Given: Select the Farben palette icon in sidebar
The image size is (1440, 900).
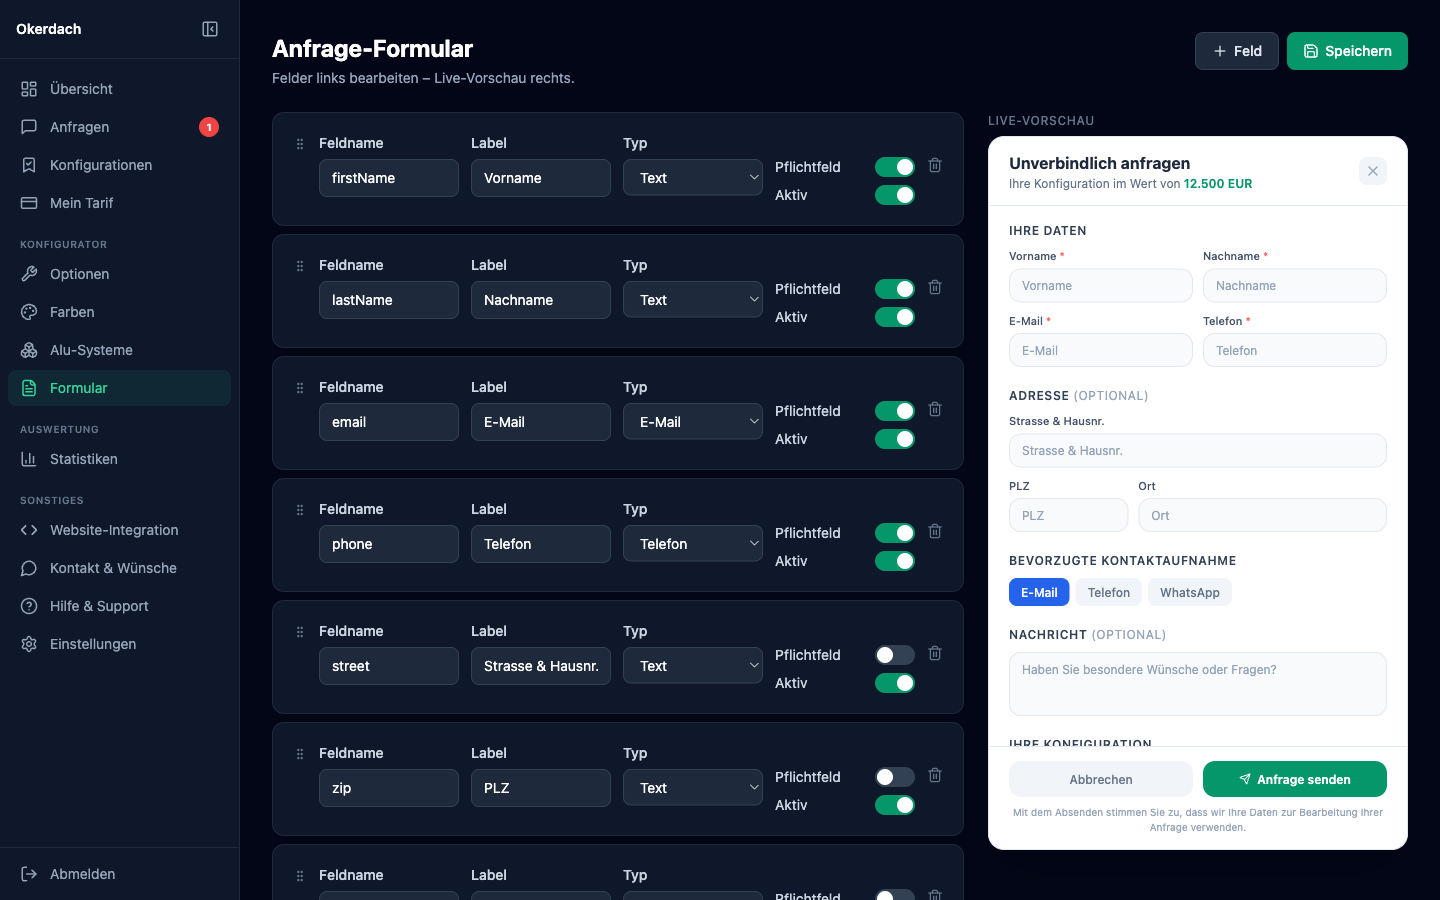Looking at the screenshot, I should pyautogui.click(x=31, y=312).
